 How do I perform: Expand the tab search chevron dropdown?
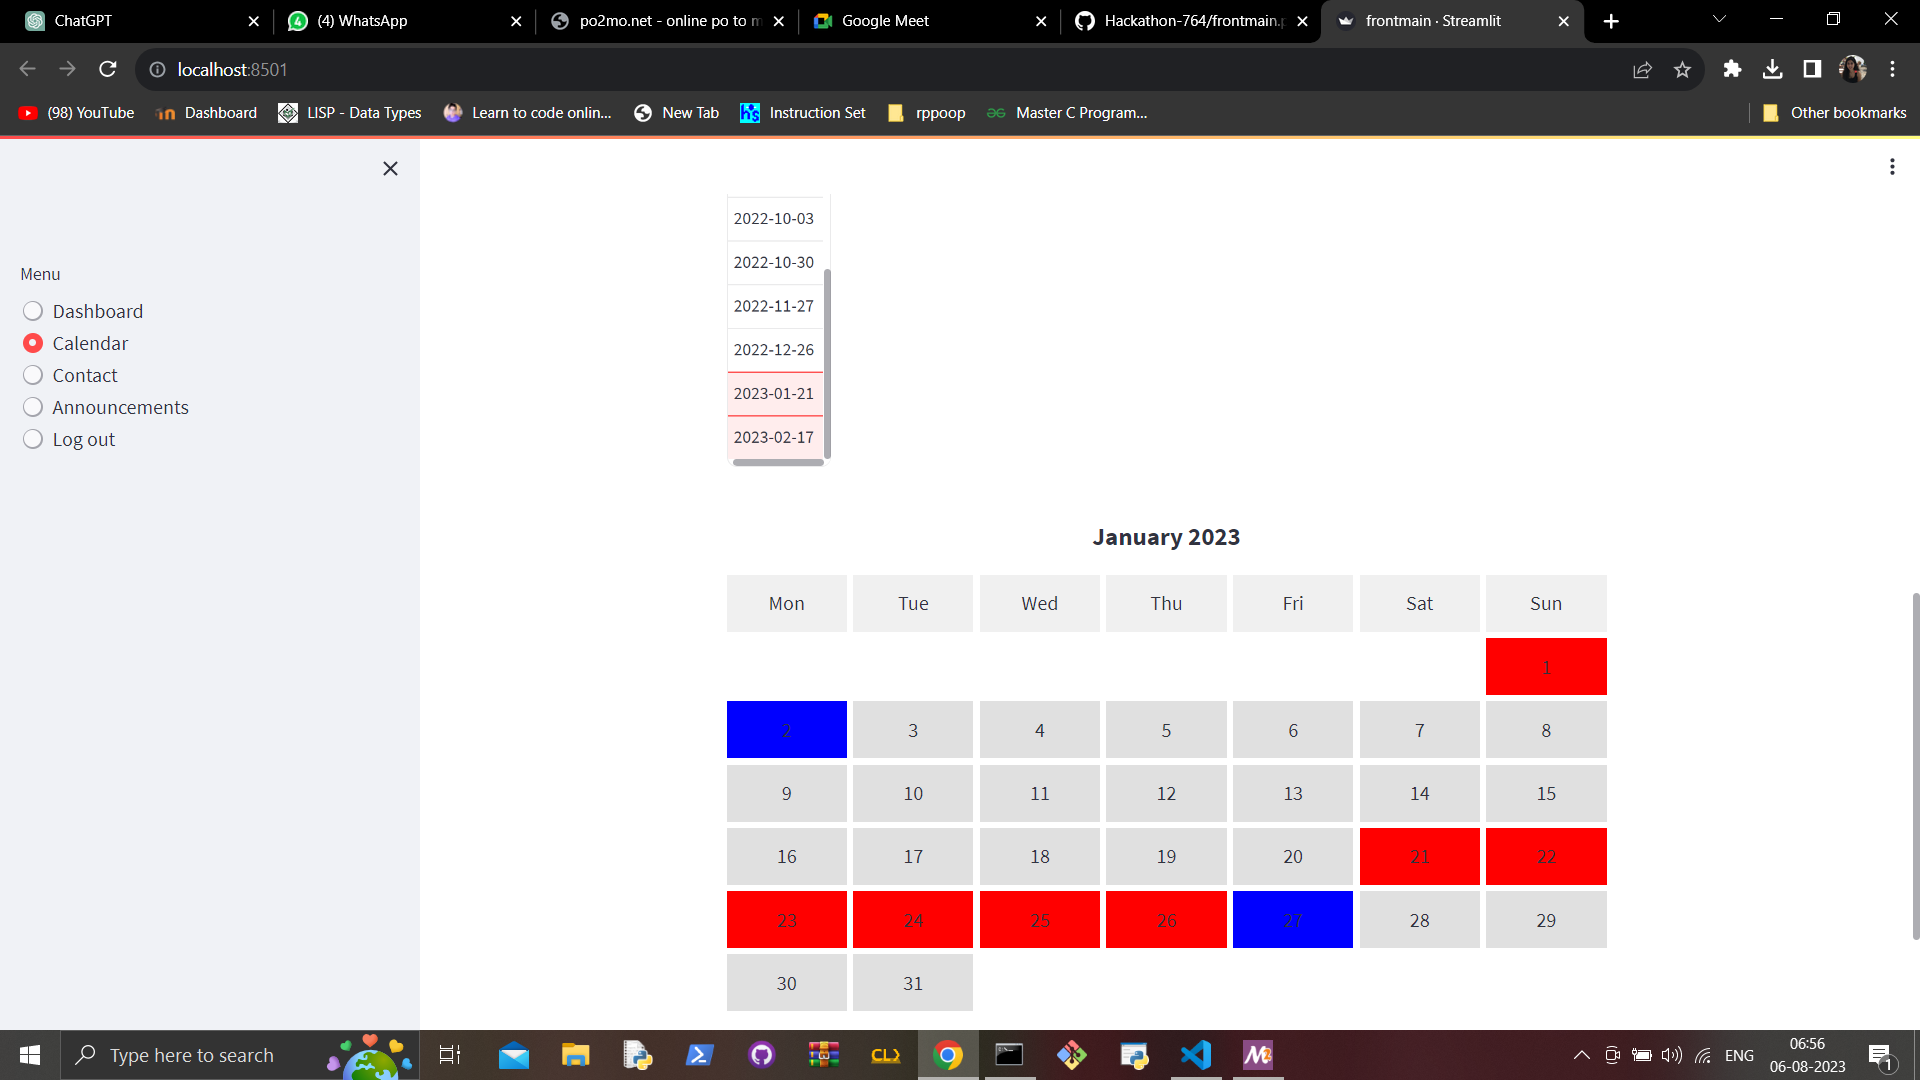1719,20
